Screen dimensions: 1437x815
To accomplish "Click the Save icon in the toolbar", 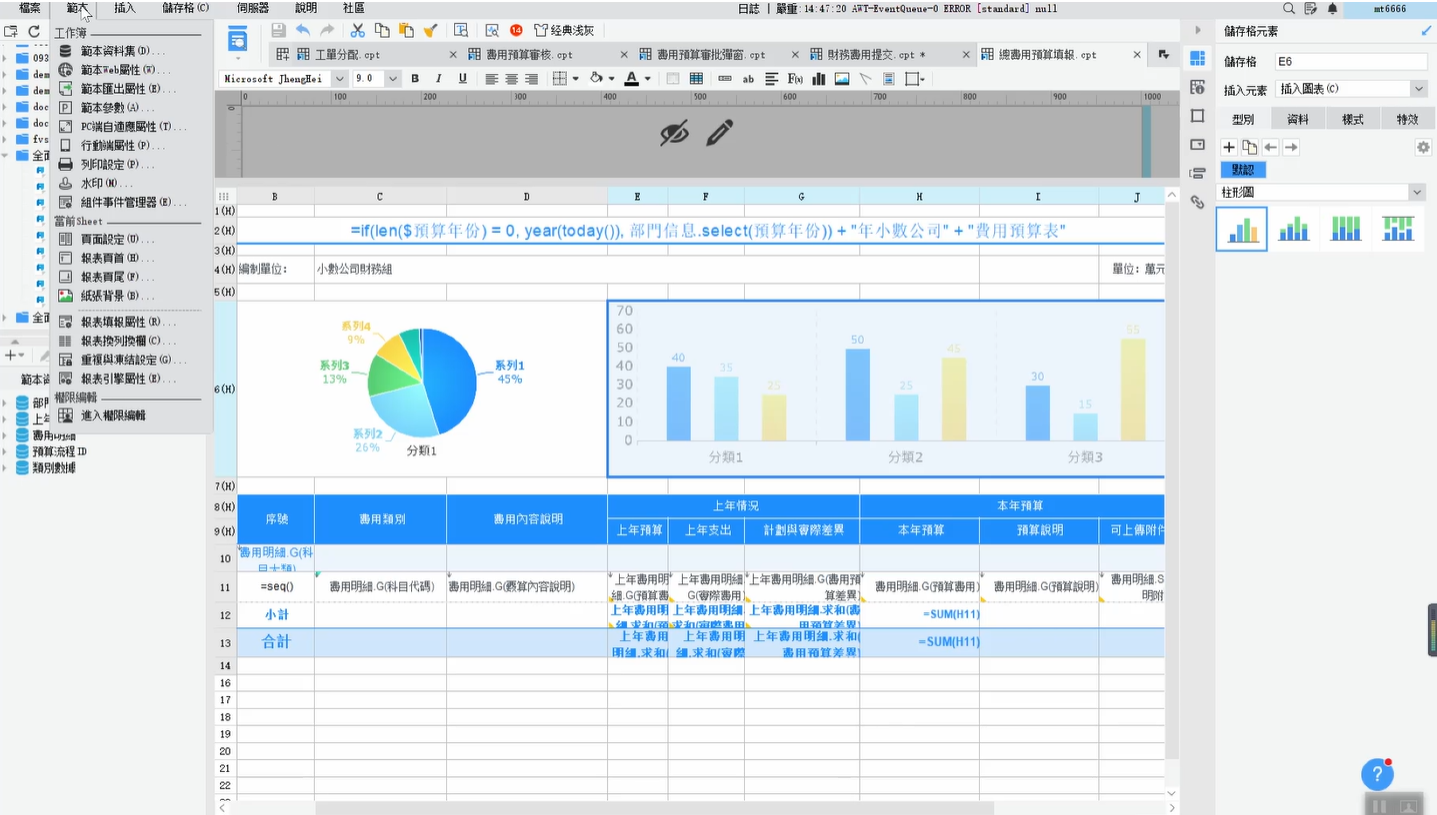I will pyautogui.click(x=278, y=31).
